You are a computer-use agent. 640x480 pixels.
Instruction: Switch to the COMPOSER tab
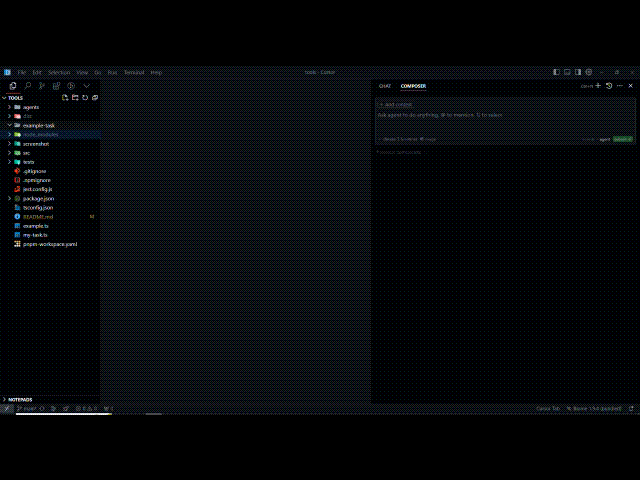click(x=413, y=86)
